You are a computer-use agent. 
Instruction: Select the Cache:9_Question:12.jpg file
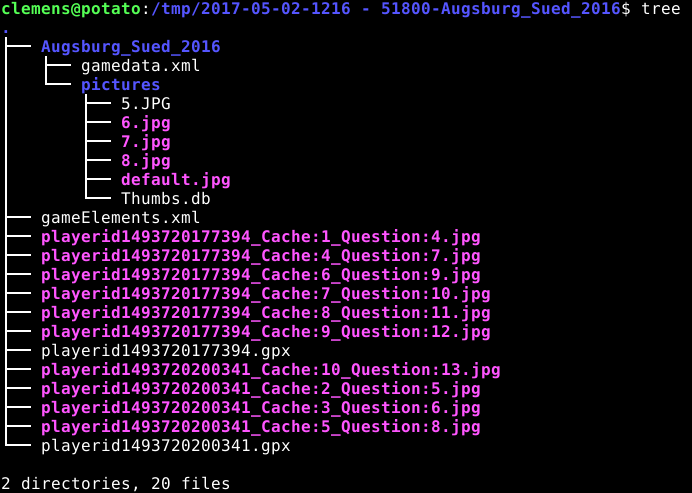pyautogui.click(x=266, y=332)
